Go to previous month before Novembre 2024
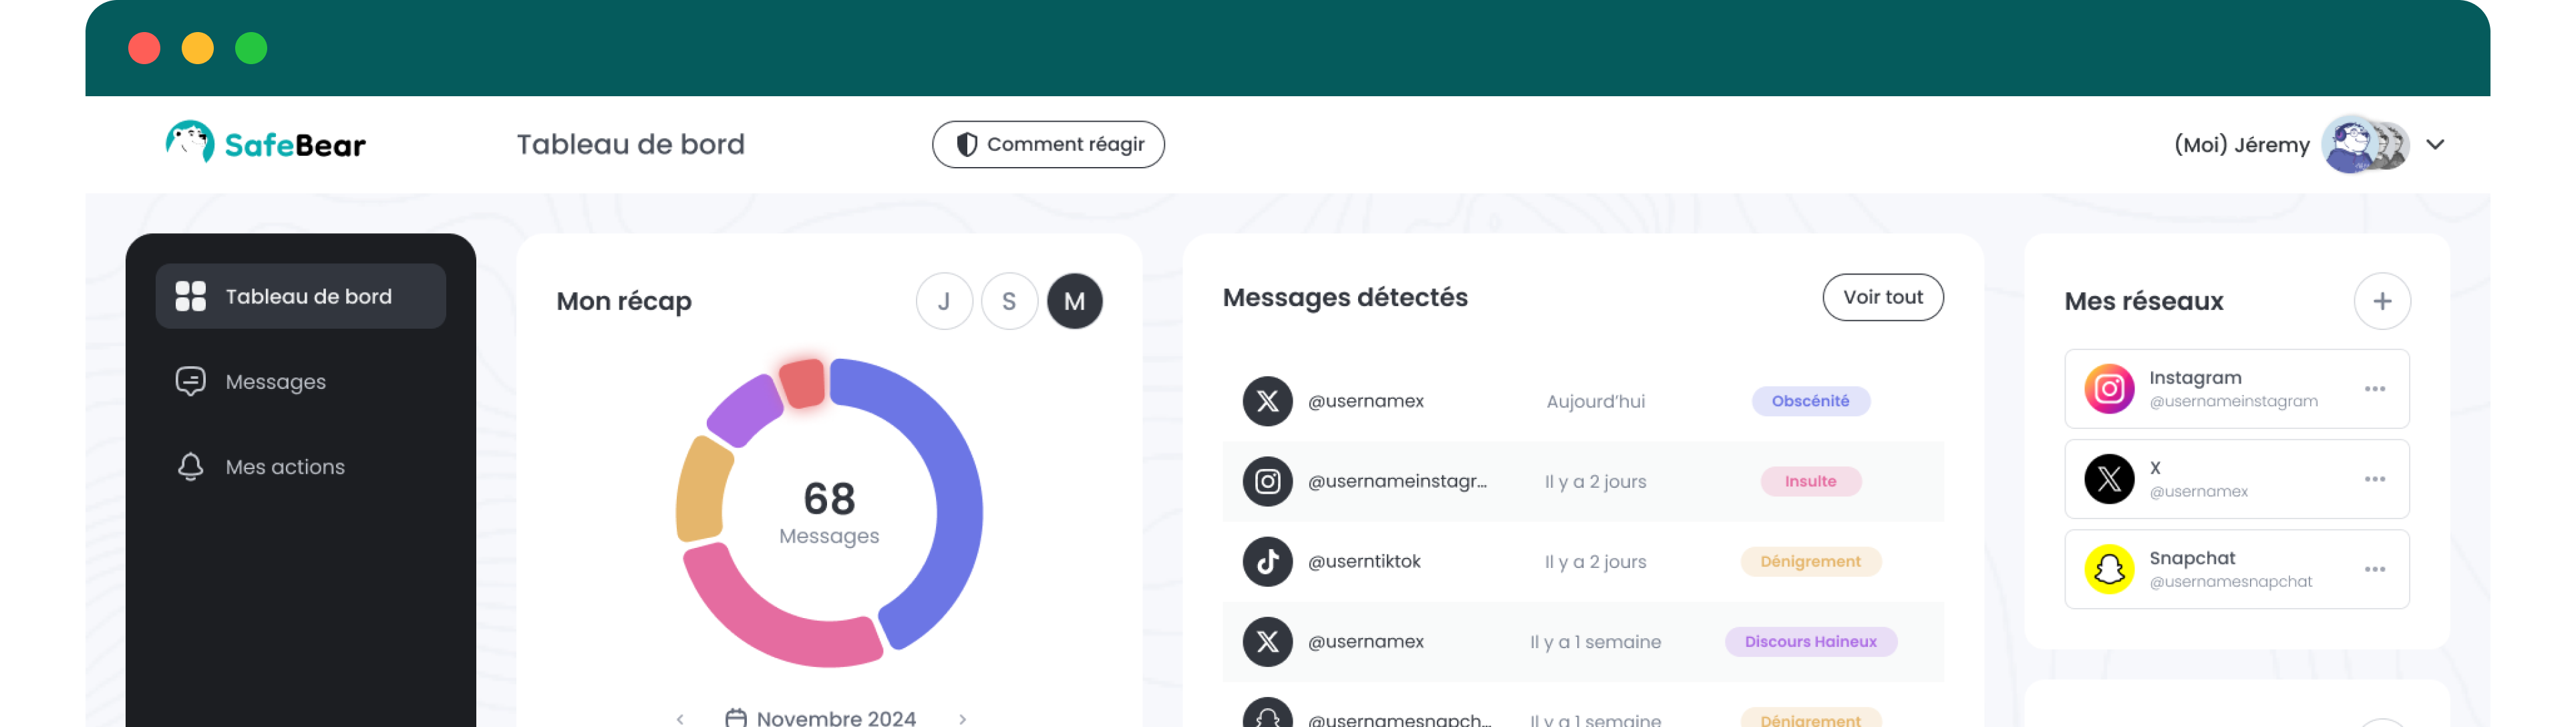The image size is (2576, 727). tap(680, 718)
